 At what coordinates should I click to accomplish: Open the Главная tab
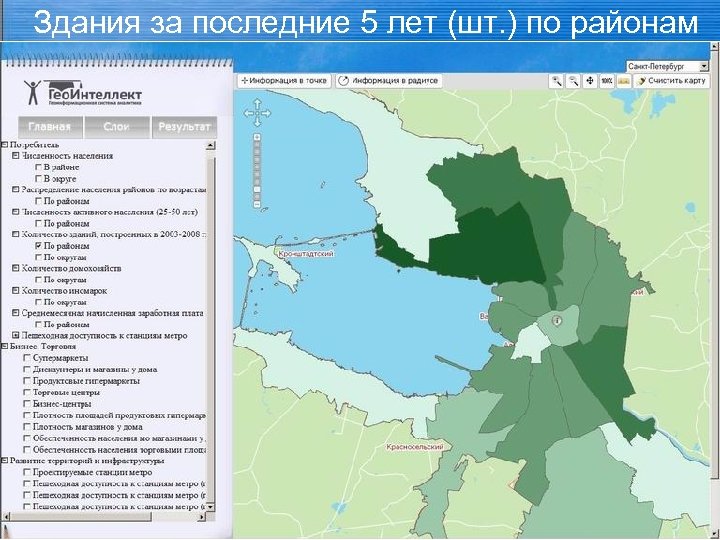[x=50, y=127]
